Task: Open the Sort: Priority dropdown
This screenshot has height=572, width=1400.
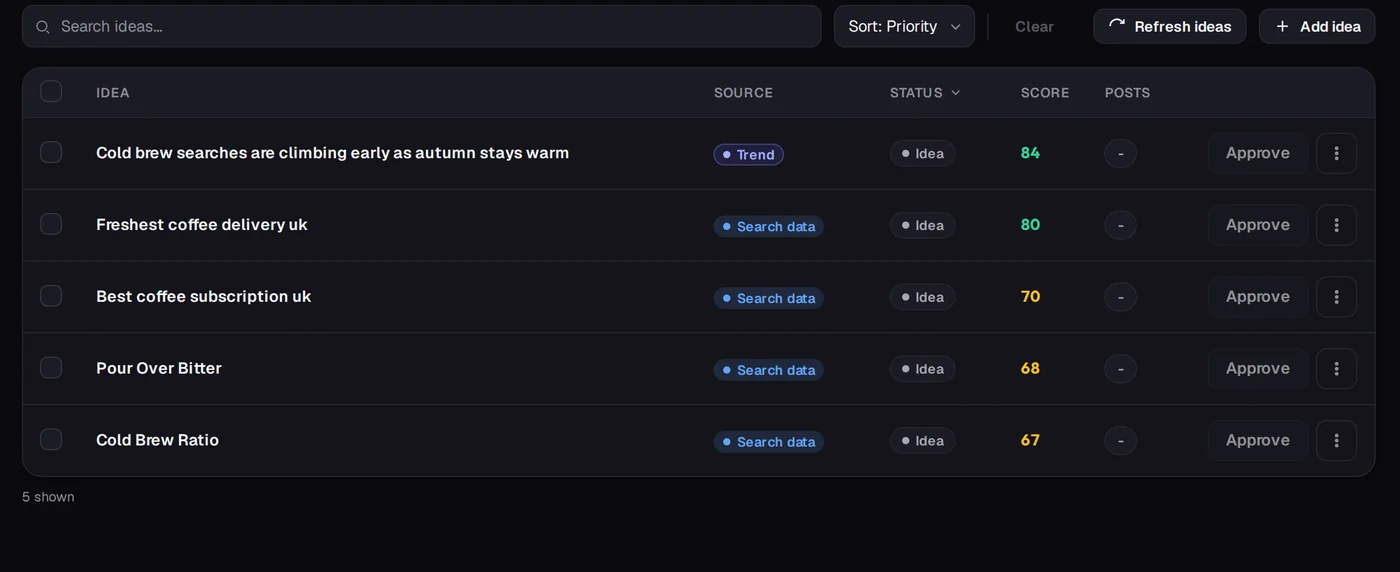Action: click(x=904, y=26)
